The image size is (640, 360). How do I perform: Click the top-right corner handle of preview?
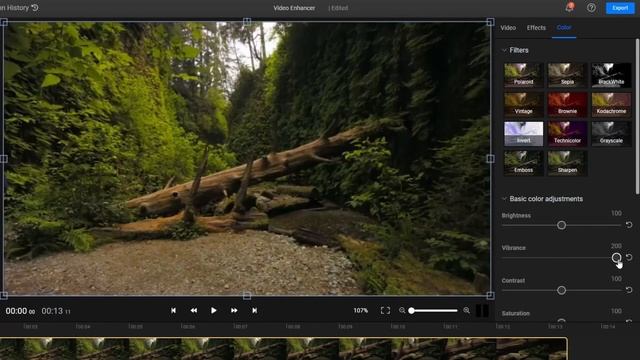click(x=490, y=22)
